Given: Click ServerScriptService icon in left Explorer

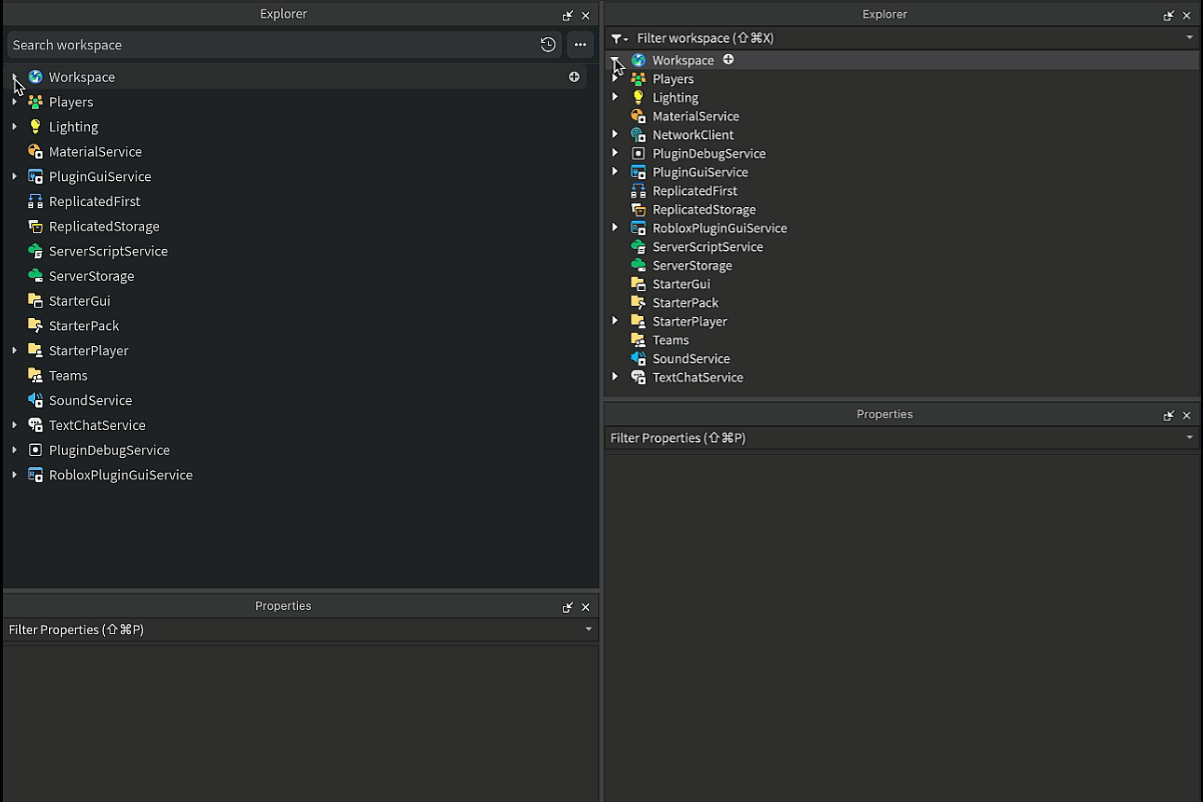Looking at the screenshot, I should click(x=35, y=251).
